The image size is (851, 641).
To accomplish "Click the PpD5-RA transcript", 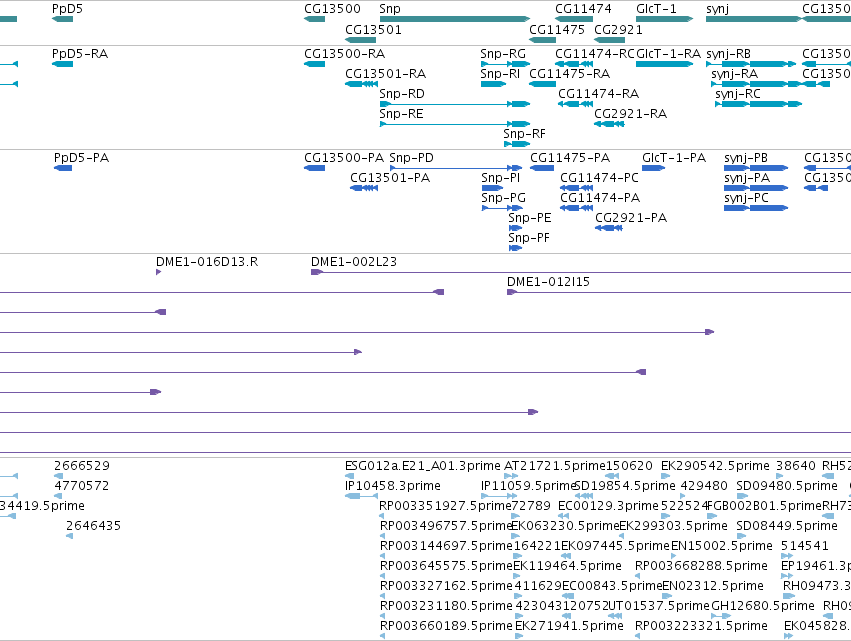I will 62,64.
